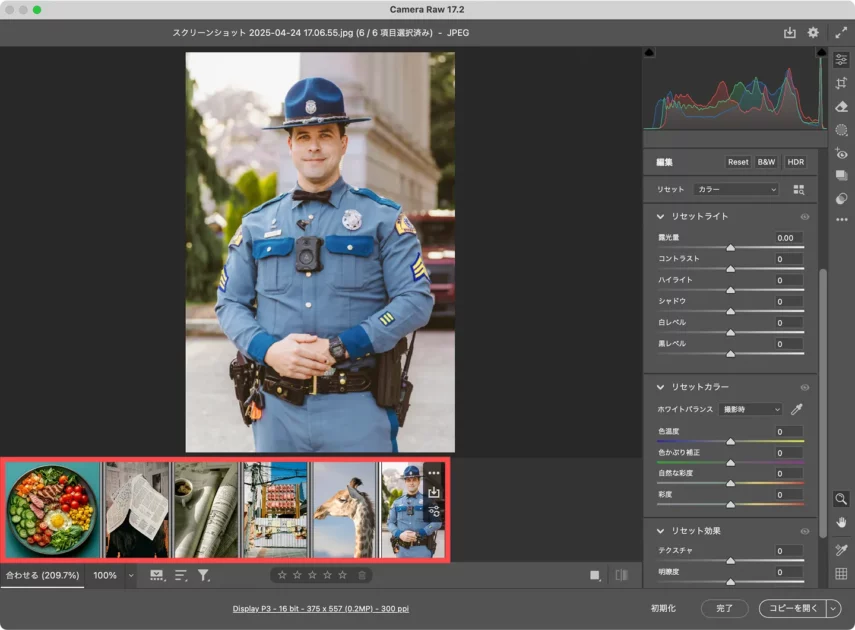Toggle visibility of リセット効果 section
The width and height of the screenshot is (855, 630).
pos(804,531)
